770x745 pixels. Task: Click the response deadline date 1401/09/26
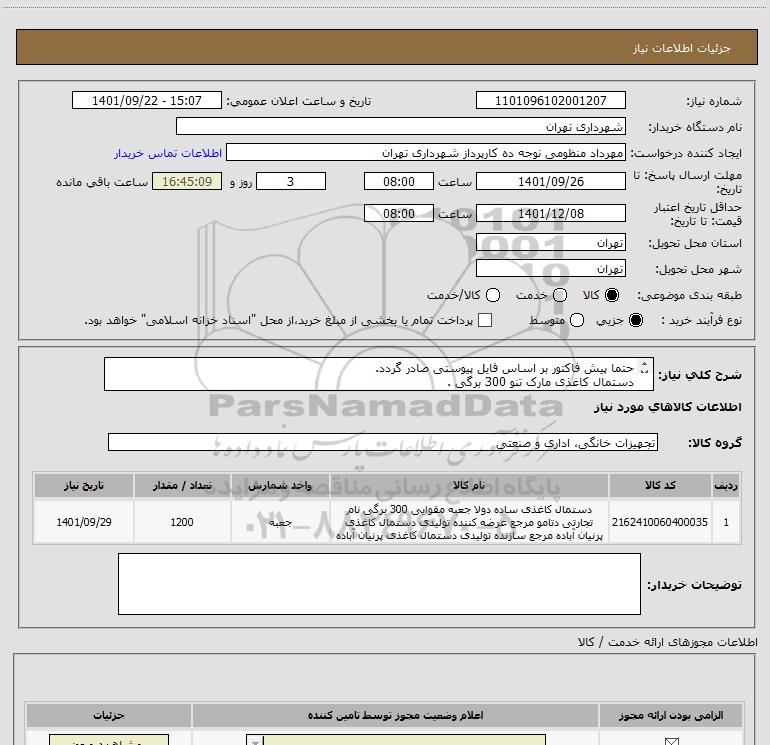(550, 181)
